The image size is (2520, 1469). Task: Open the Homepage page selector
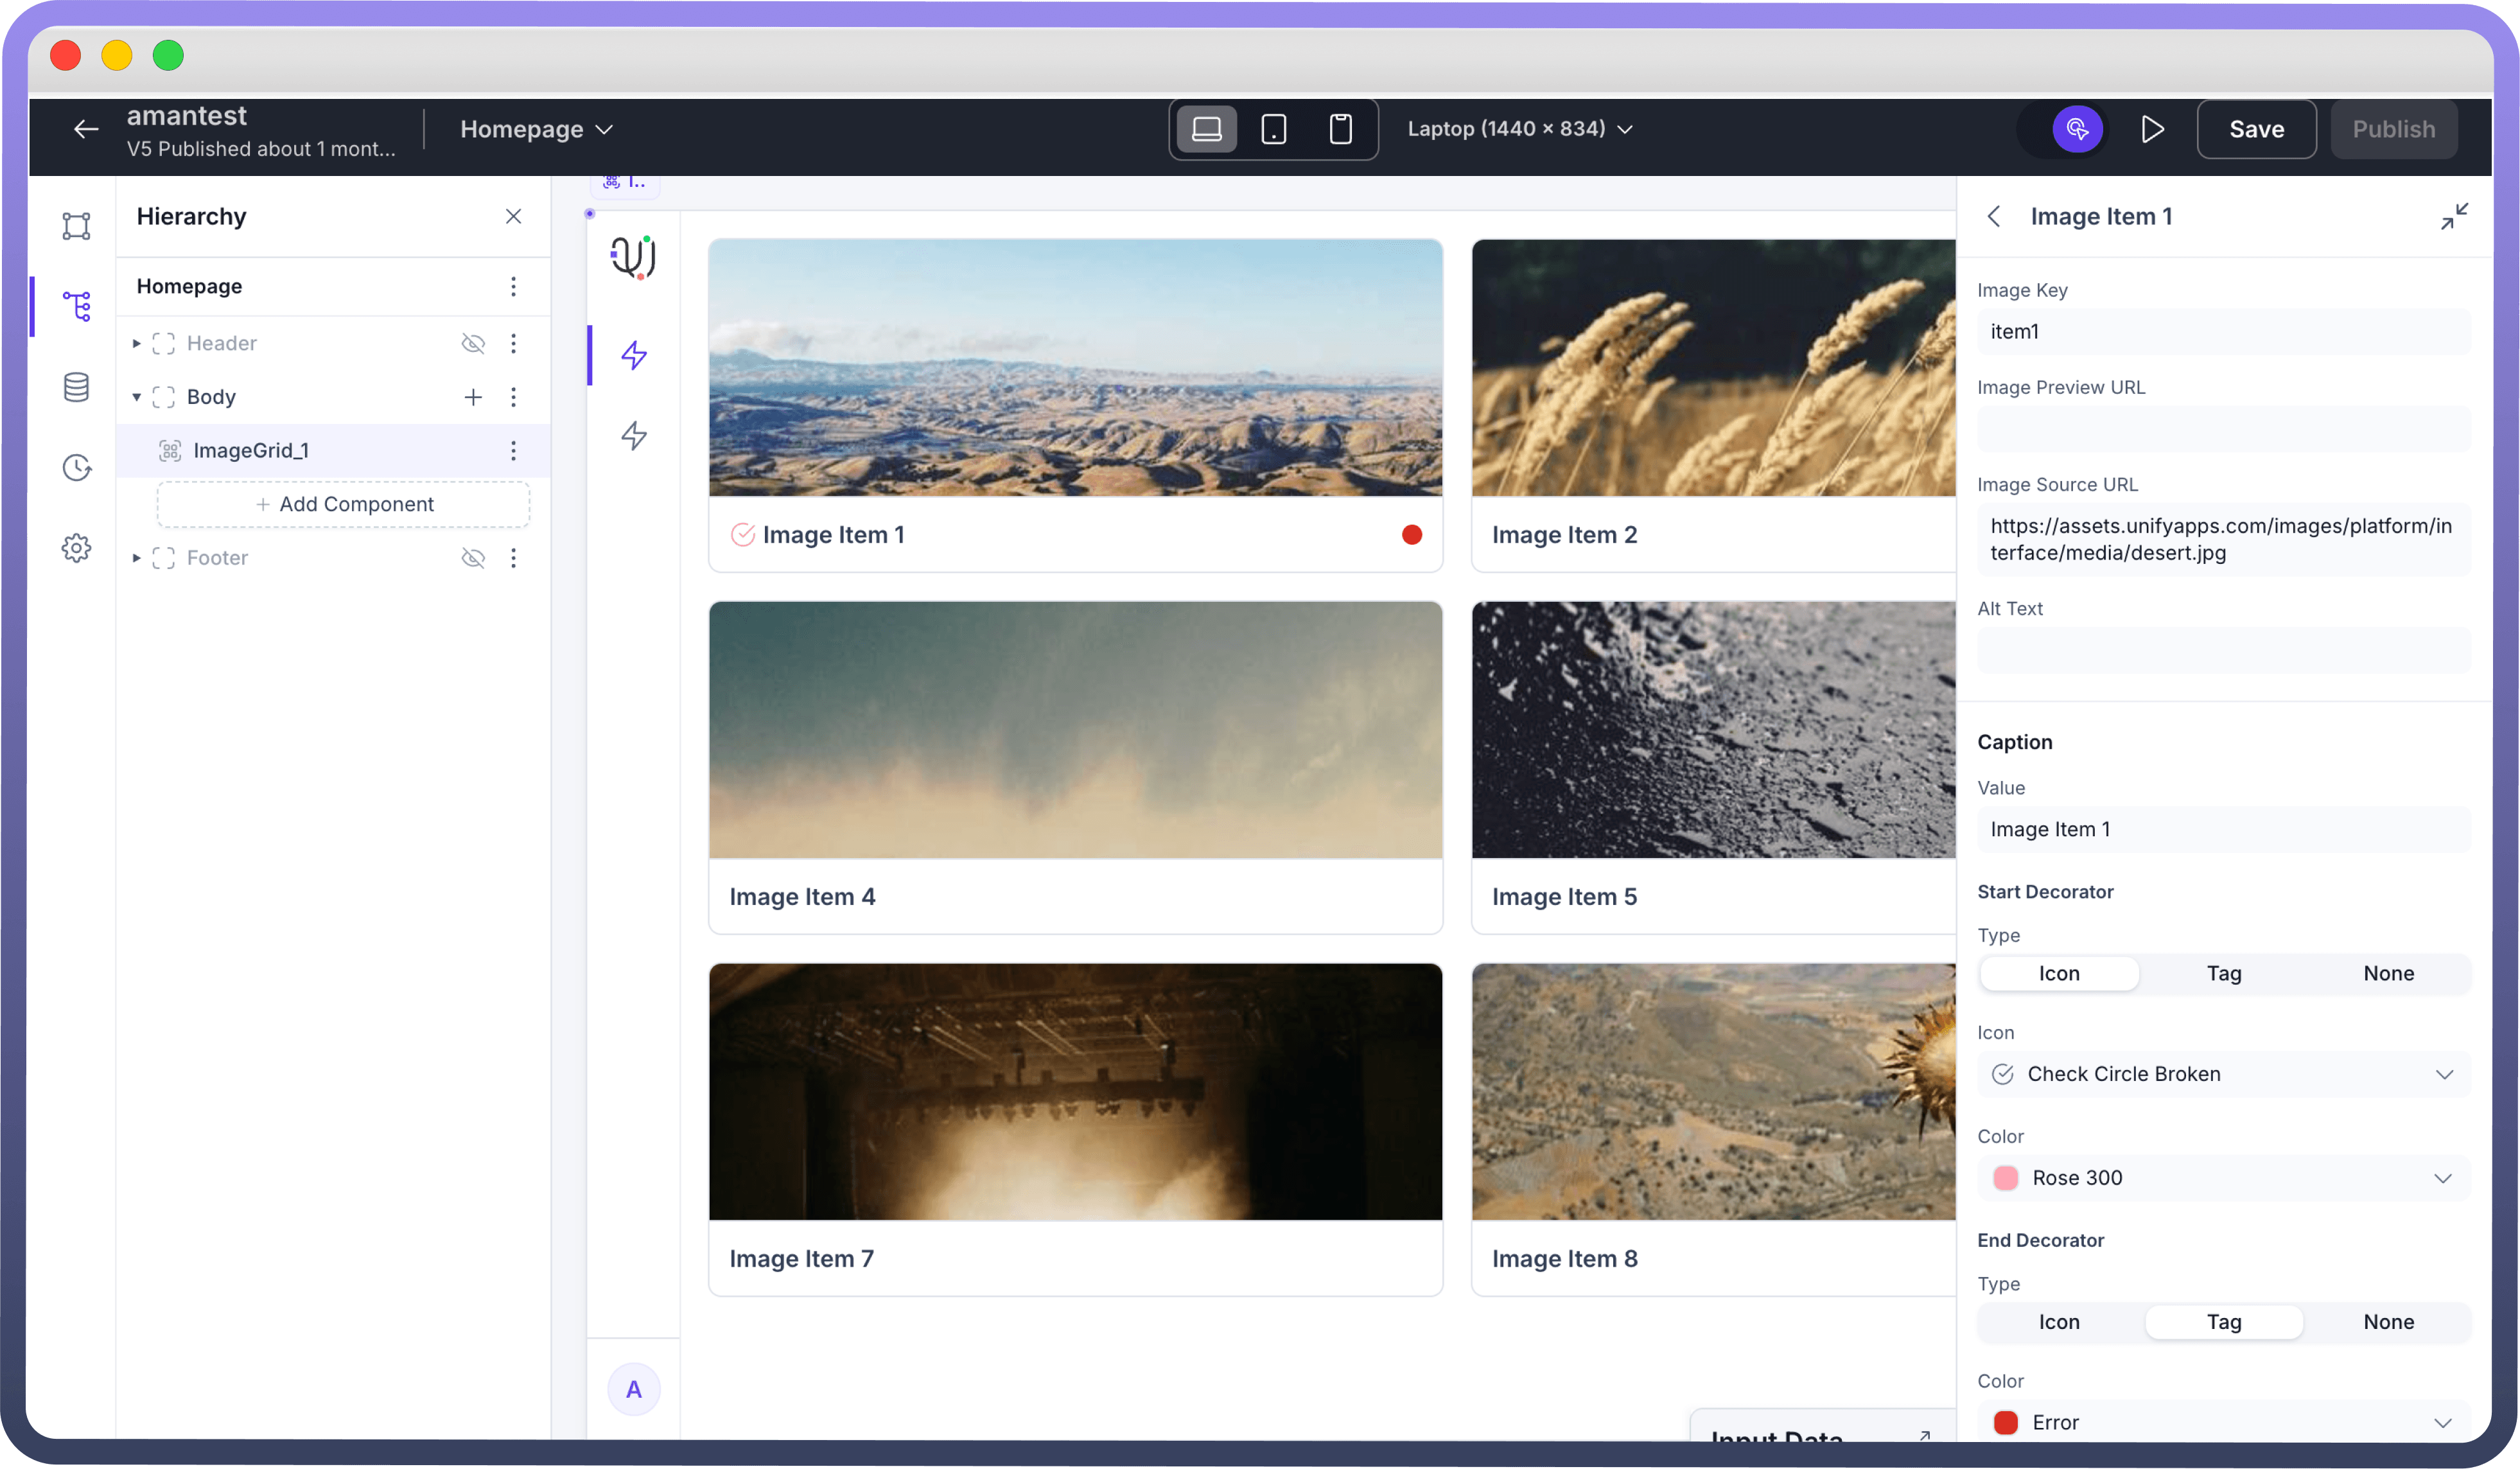tap(536, 129)
